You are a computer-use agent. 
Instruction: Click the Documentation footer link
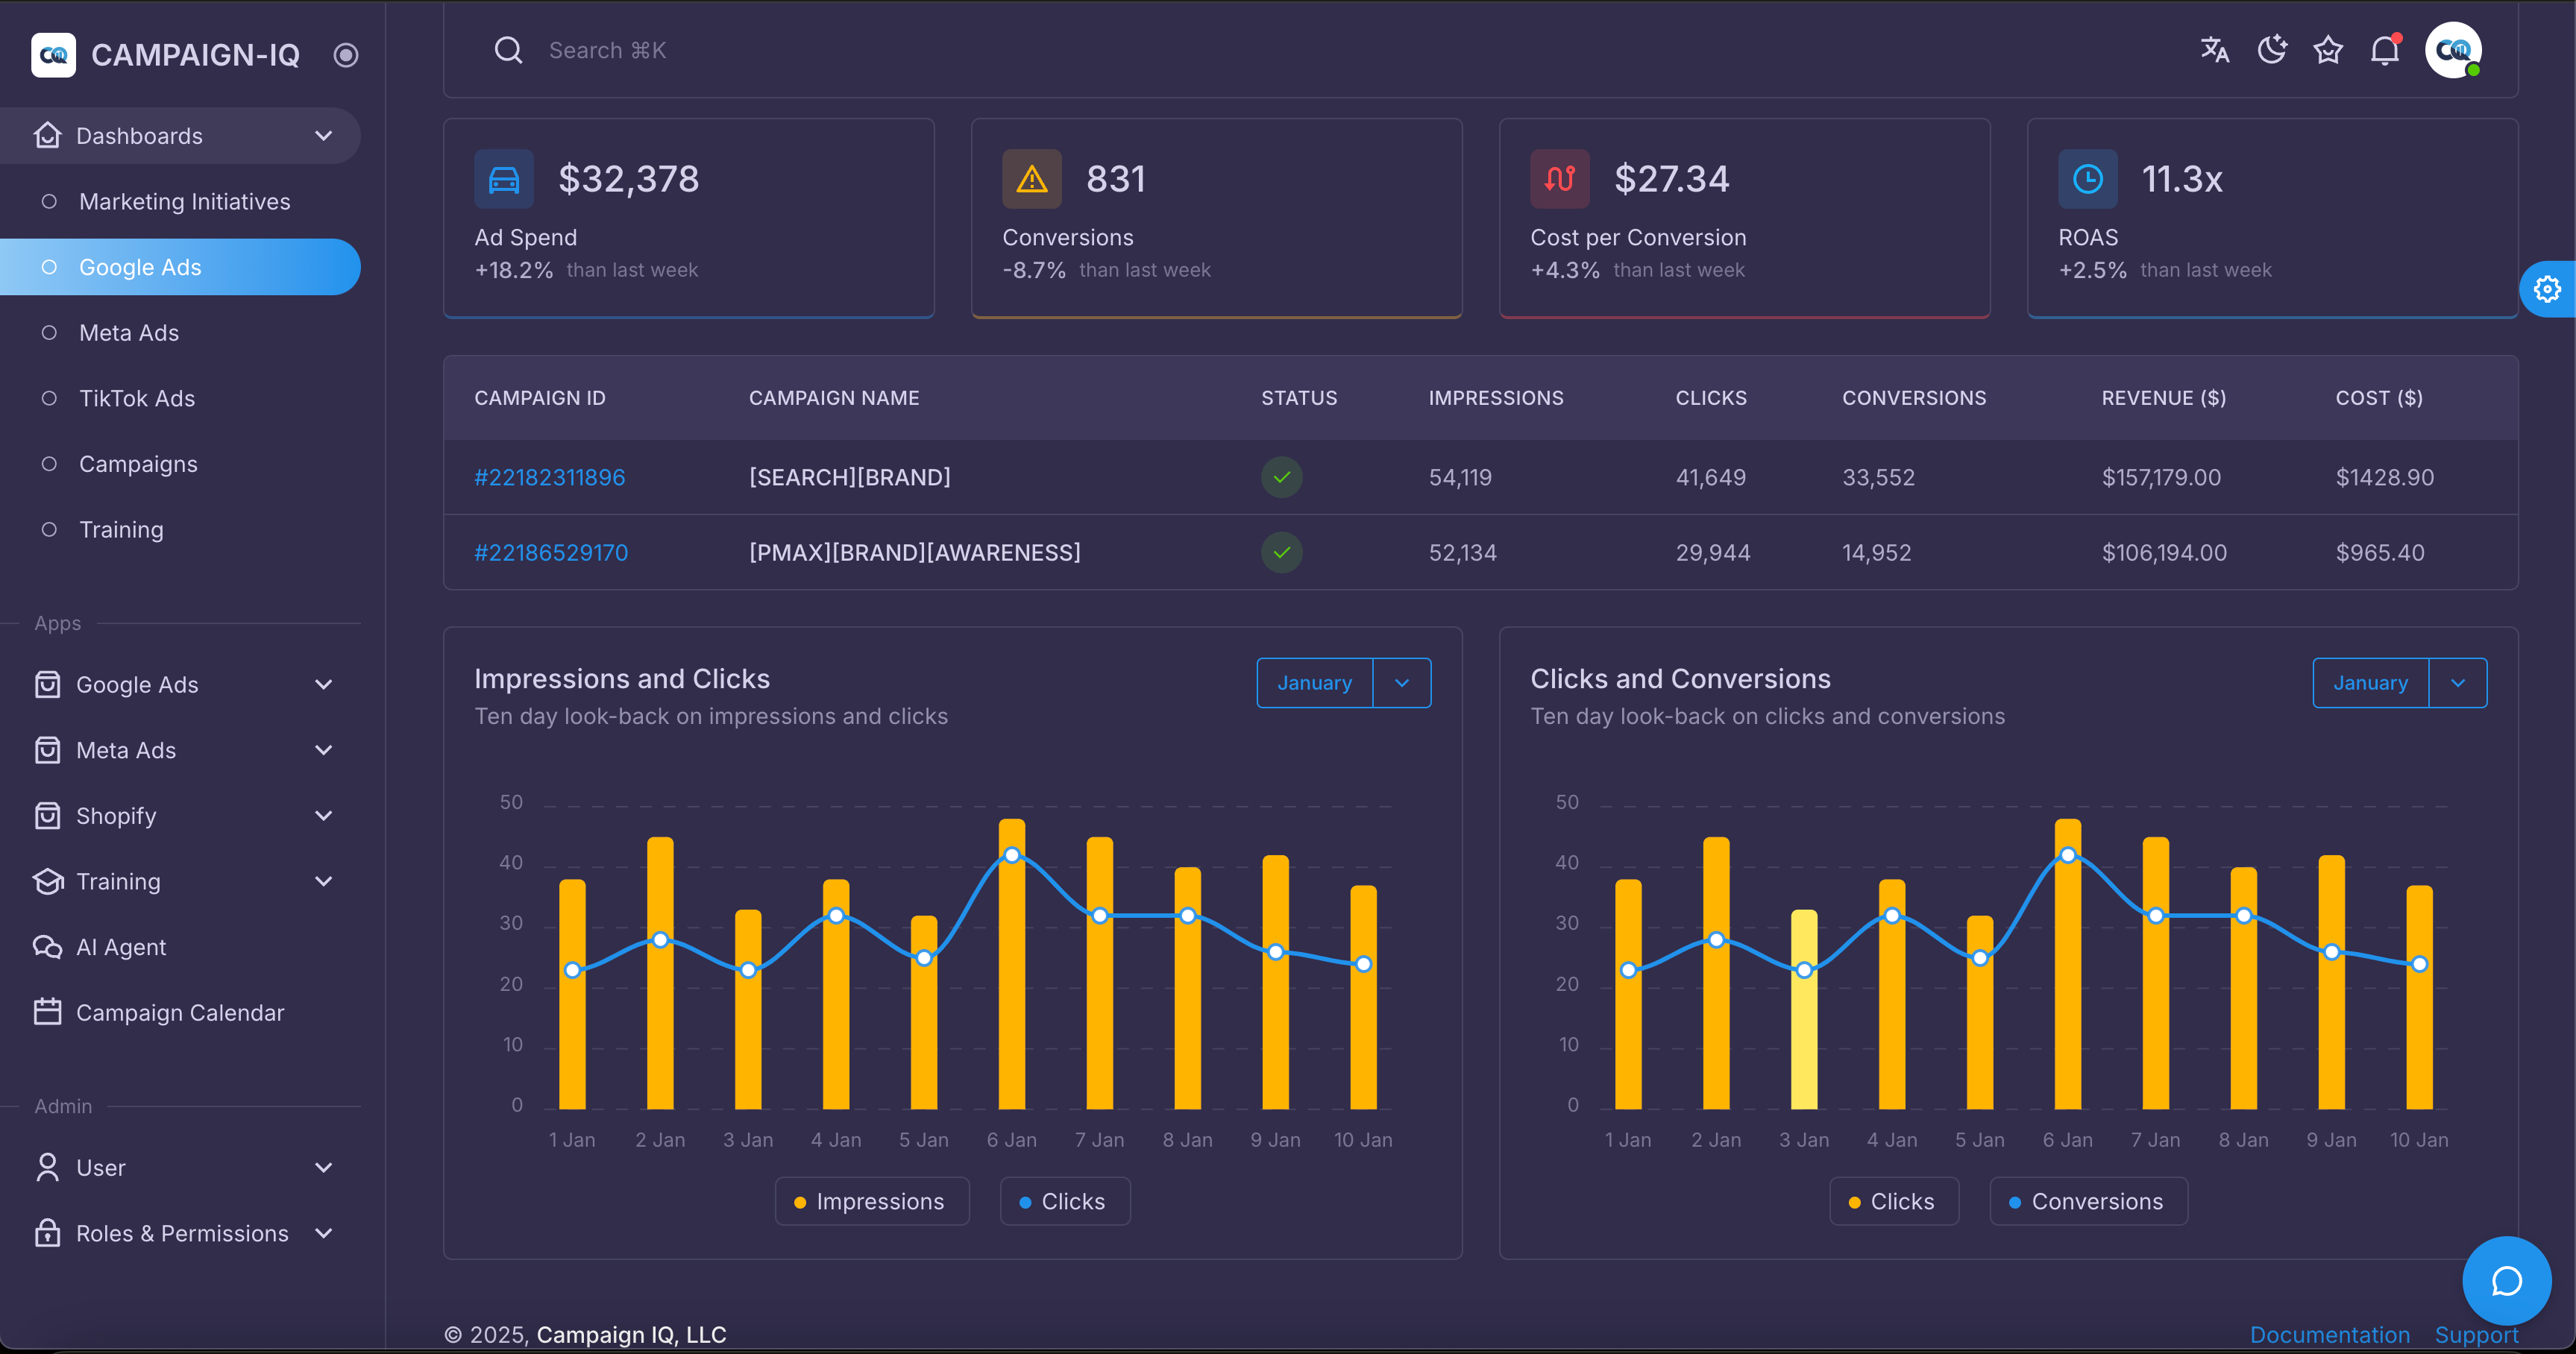2329,1335
